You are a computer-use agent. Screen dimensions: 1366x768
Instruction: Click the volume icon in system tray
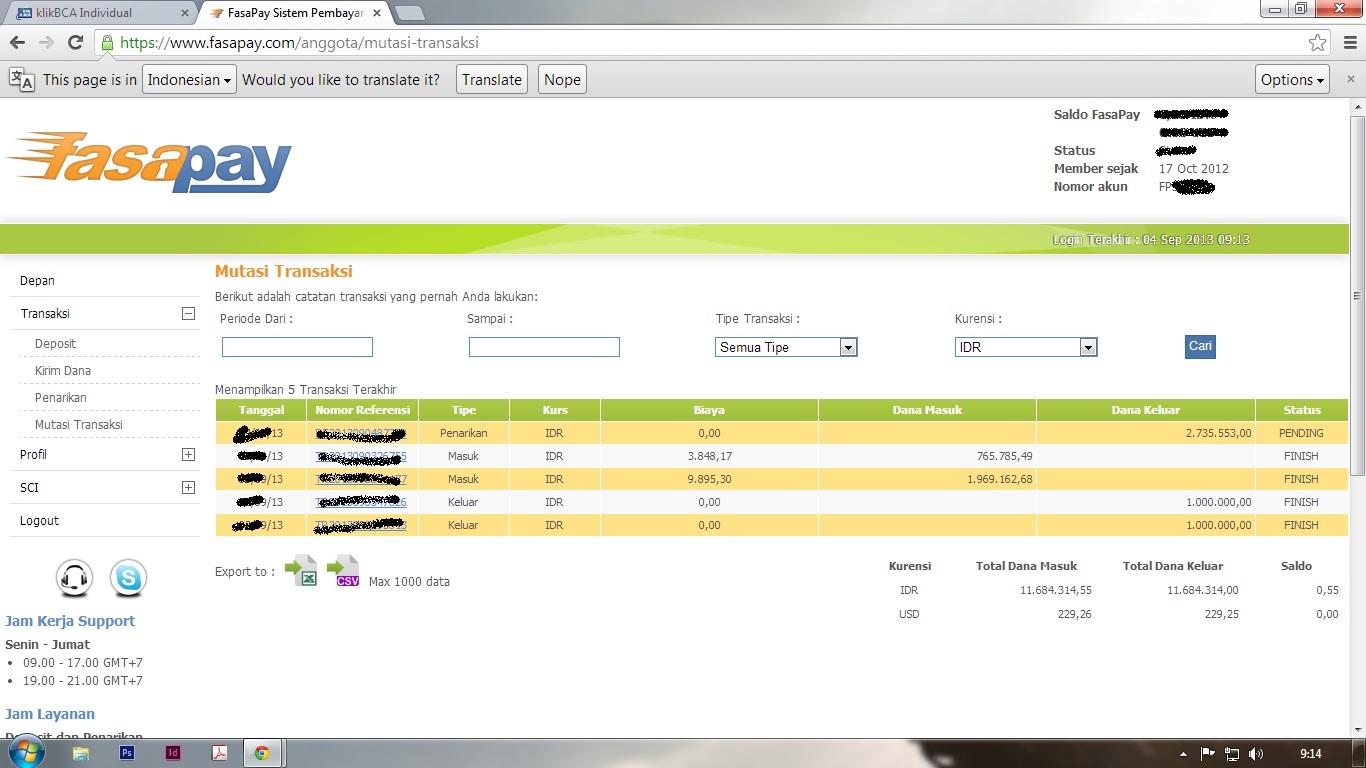[1256, 754]
